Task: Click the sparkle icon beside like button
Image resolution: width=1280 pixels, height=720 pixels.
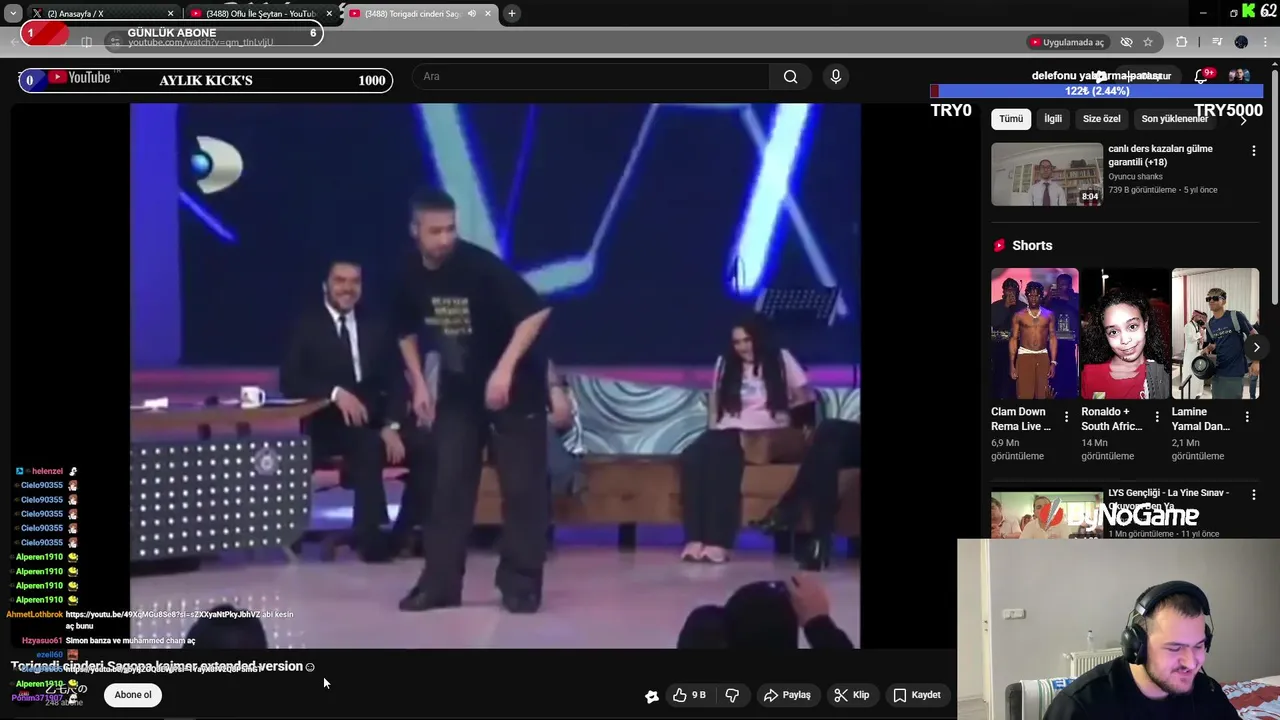Action: pyautogui.click(x=652, y=696)
